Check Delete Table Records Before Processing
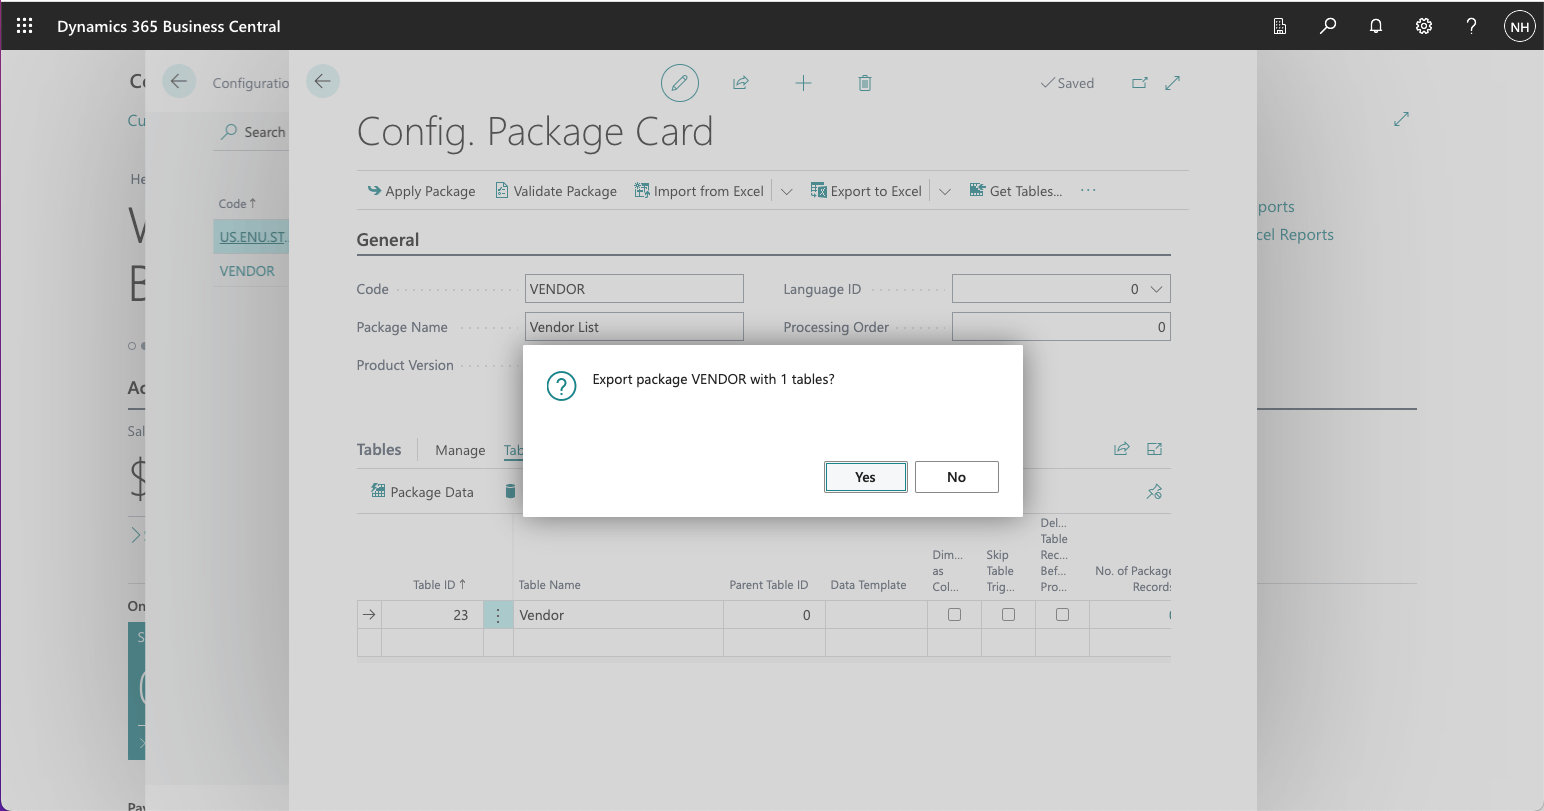 1062,615
